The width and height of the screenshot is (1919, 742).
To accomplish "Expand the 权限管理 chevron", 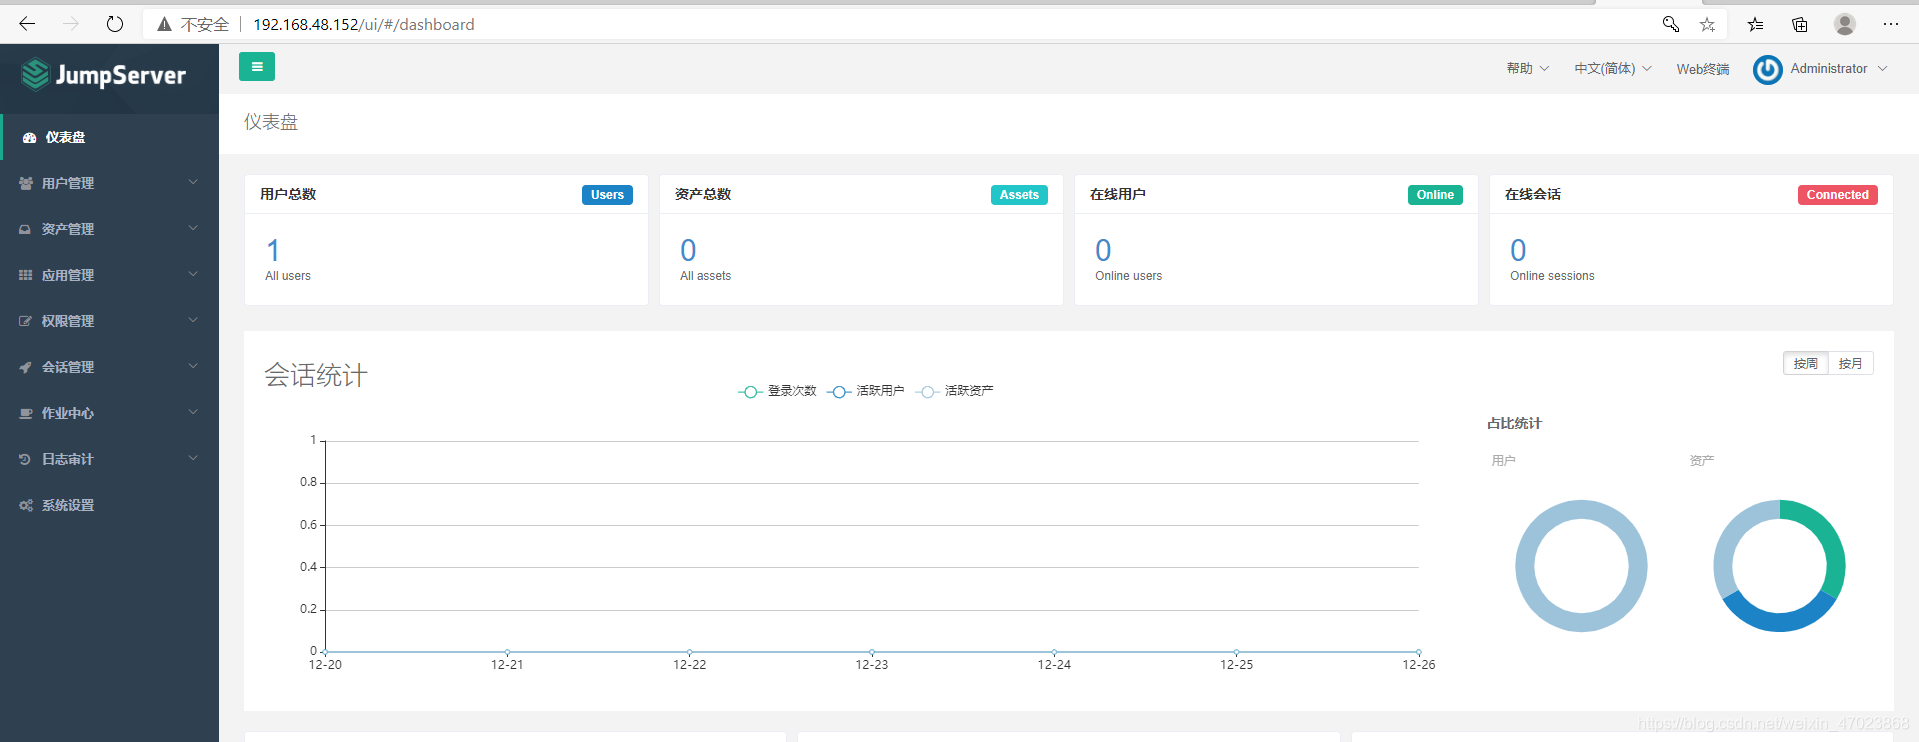I will 193,320.
